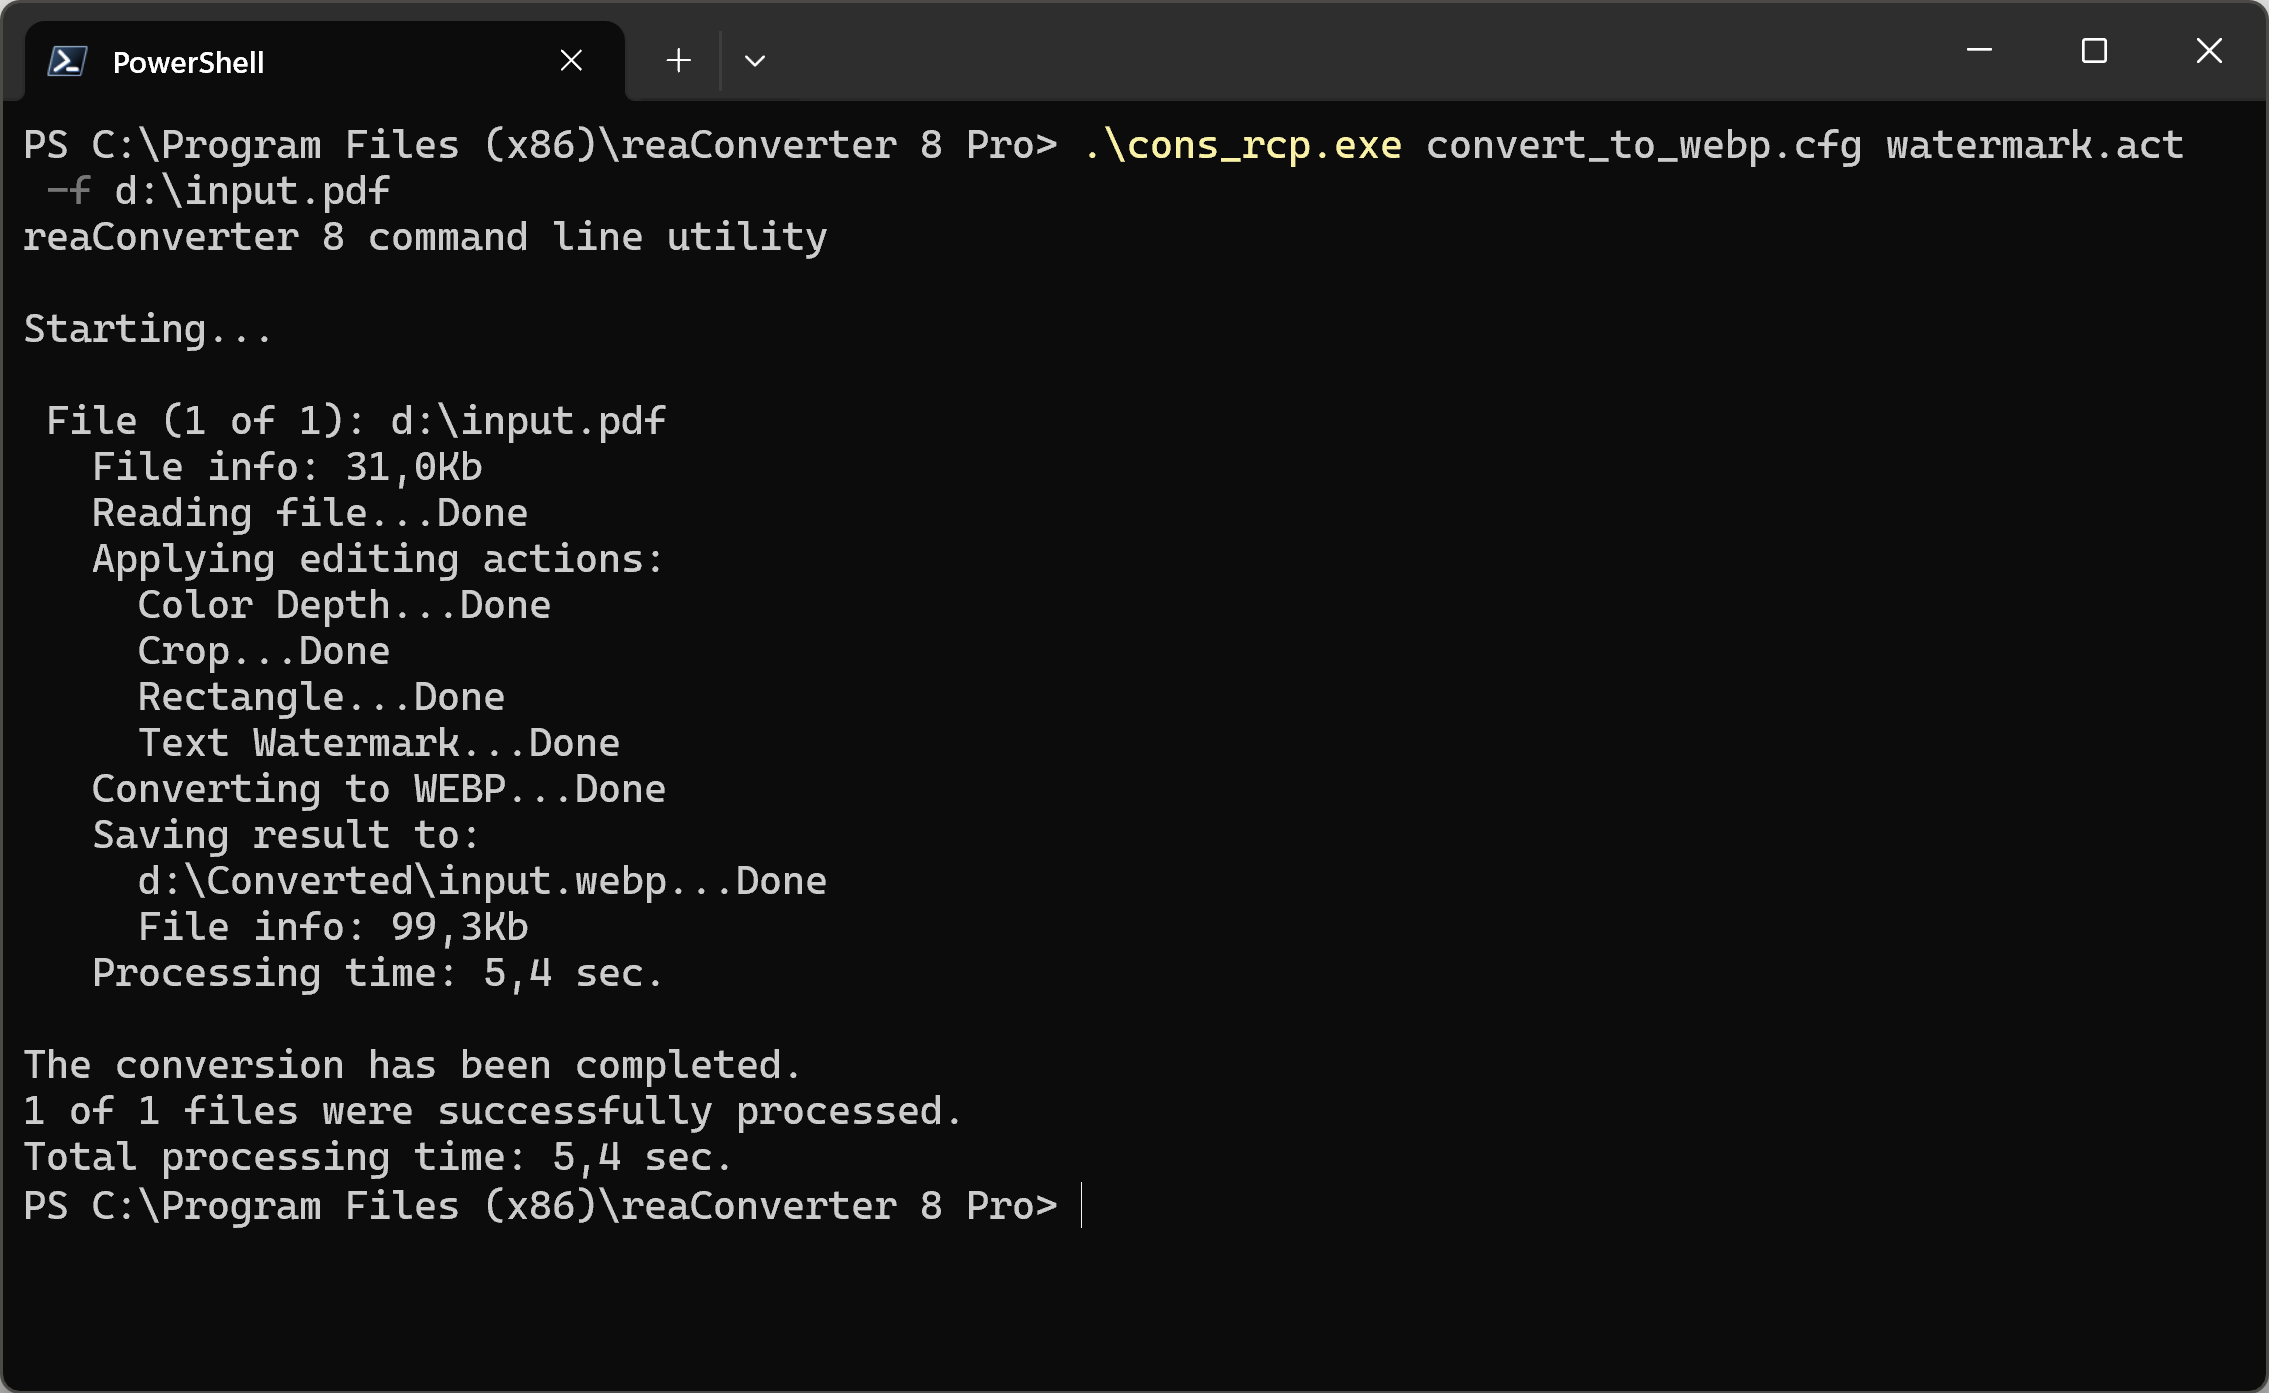Click the "Total processing time" line
Image resolution: width=2269 pixels, height=1393 pixels.
coord(377,1157)
